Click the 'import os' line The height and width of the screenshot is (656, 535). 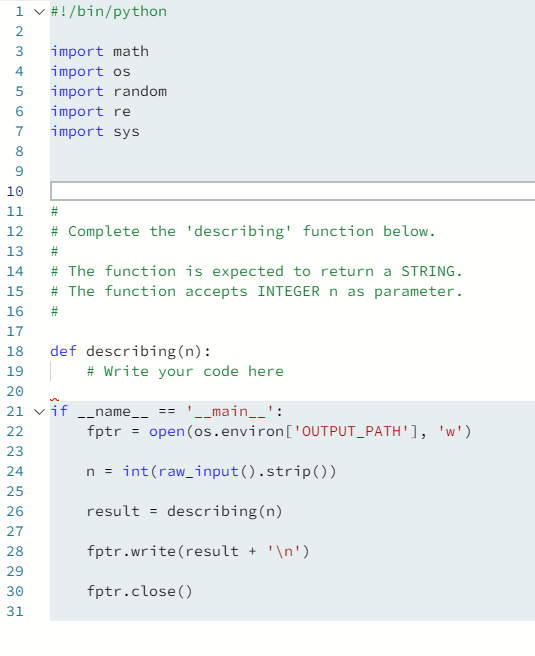(91, 72)
